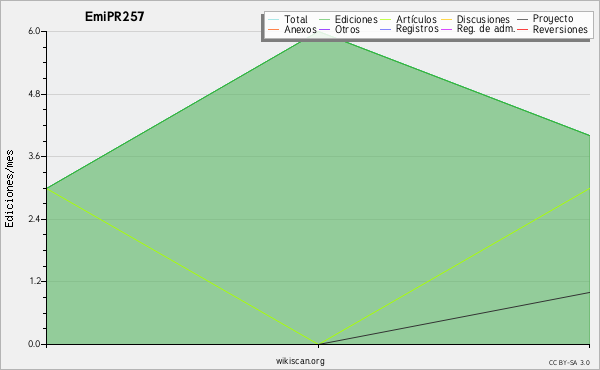The height and width of the screenshot is (370, 600).
Task: Click the Reg. de adm. magenta swatch
Action: tap(447, 29)
